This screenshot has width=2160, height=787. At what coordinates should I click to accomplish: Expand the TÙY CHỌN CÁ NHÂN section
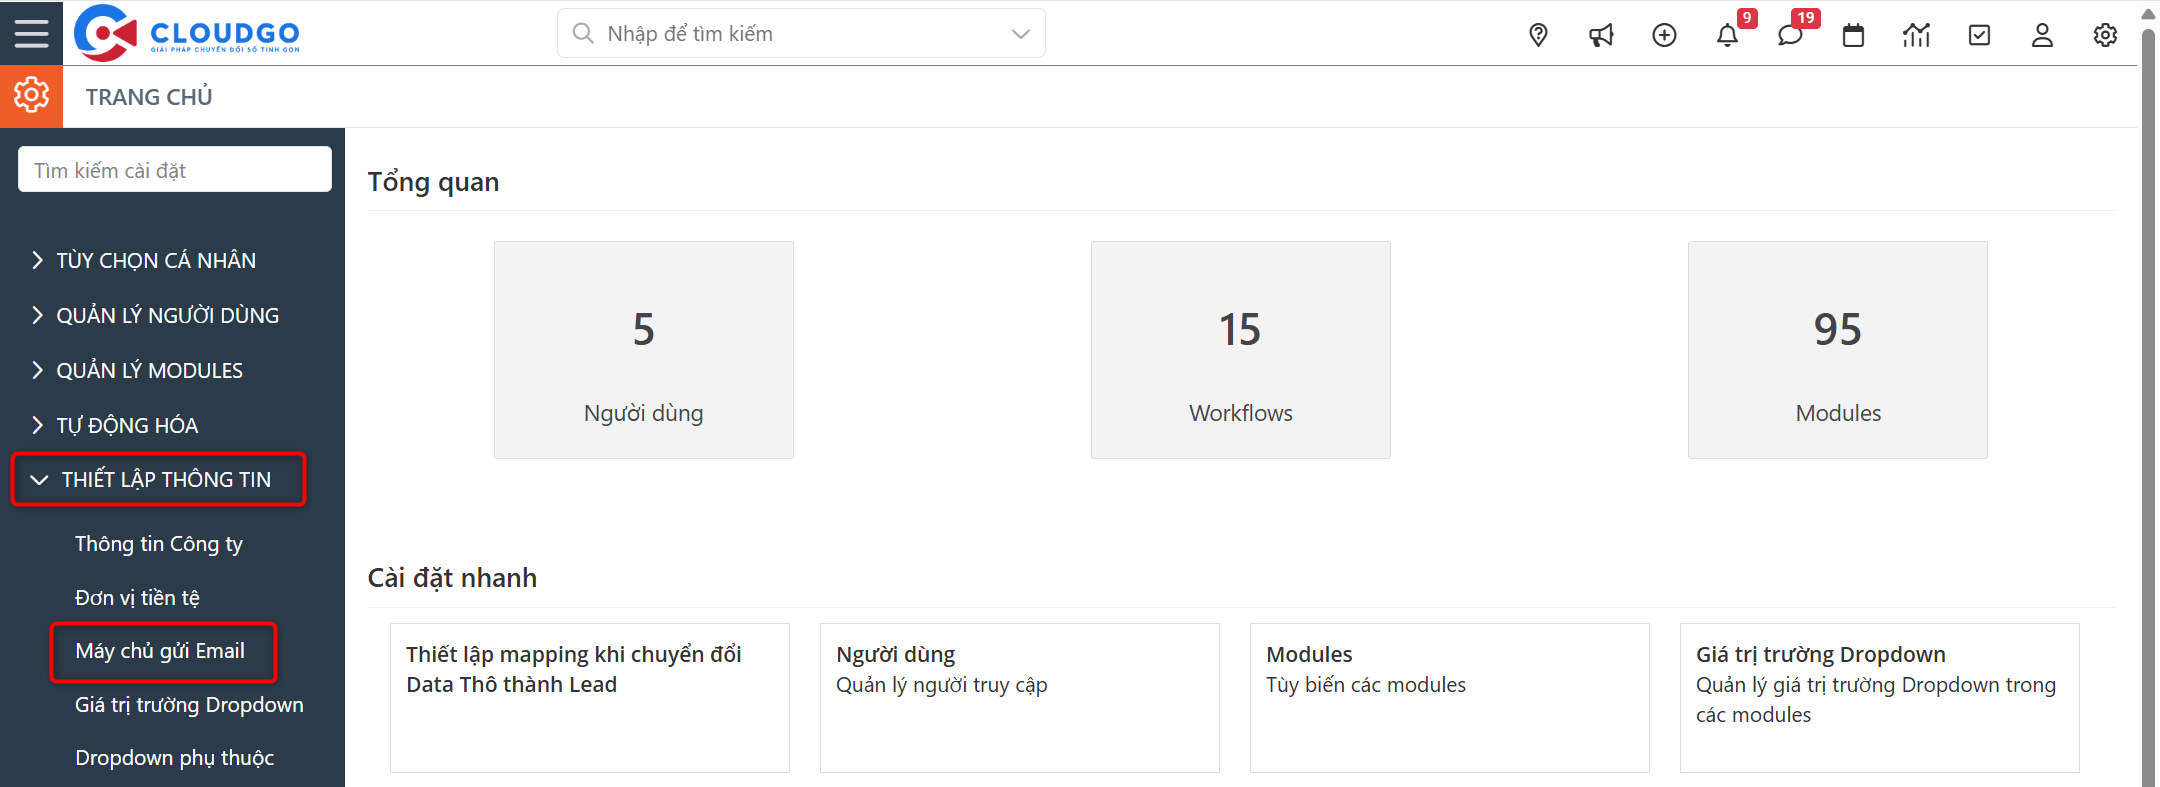pyautogui.click(x=155, y=260)
